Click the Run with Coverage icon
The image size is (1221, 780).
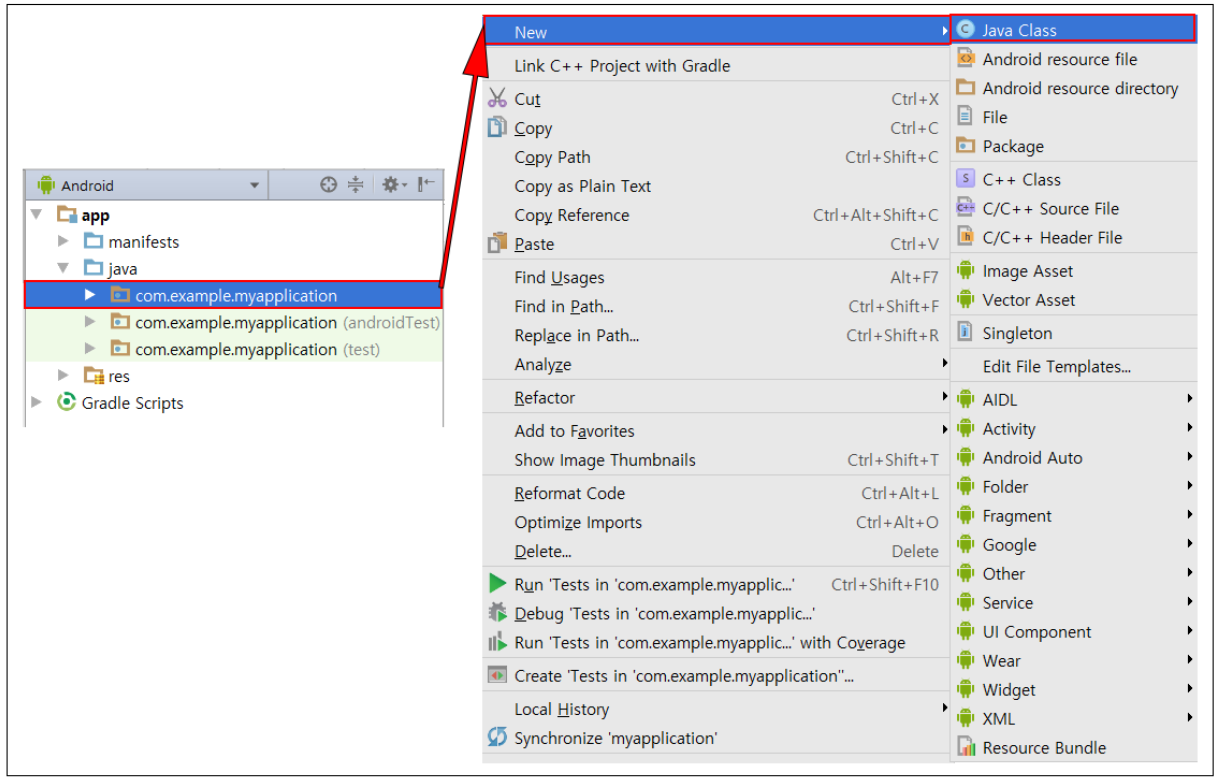tap(497, 642)
